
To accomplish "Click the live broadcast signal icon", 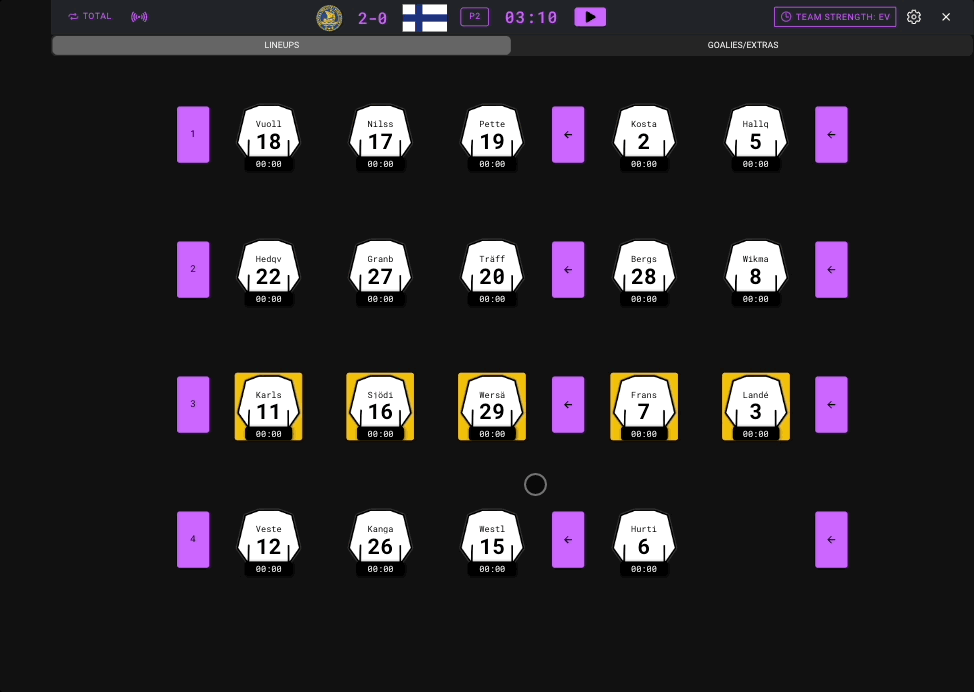I will pyautogui.click(x=139, y=17).
